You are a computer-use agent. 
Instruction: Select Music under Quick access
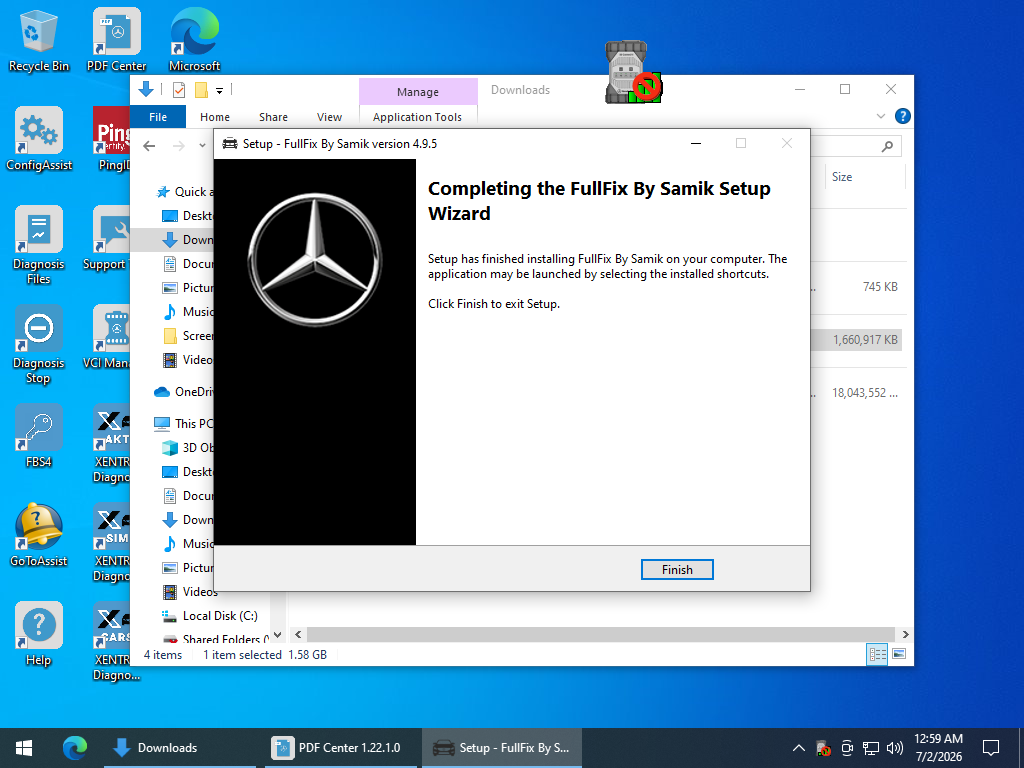187,312
